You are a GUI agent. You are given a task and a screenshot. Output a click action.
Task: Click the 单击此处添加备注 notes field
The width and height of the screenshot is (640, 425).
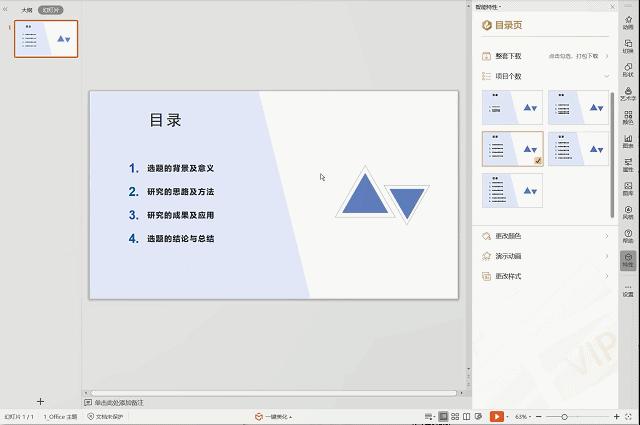click(x=119, y=403)
